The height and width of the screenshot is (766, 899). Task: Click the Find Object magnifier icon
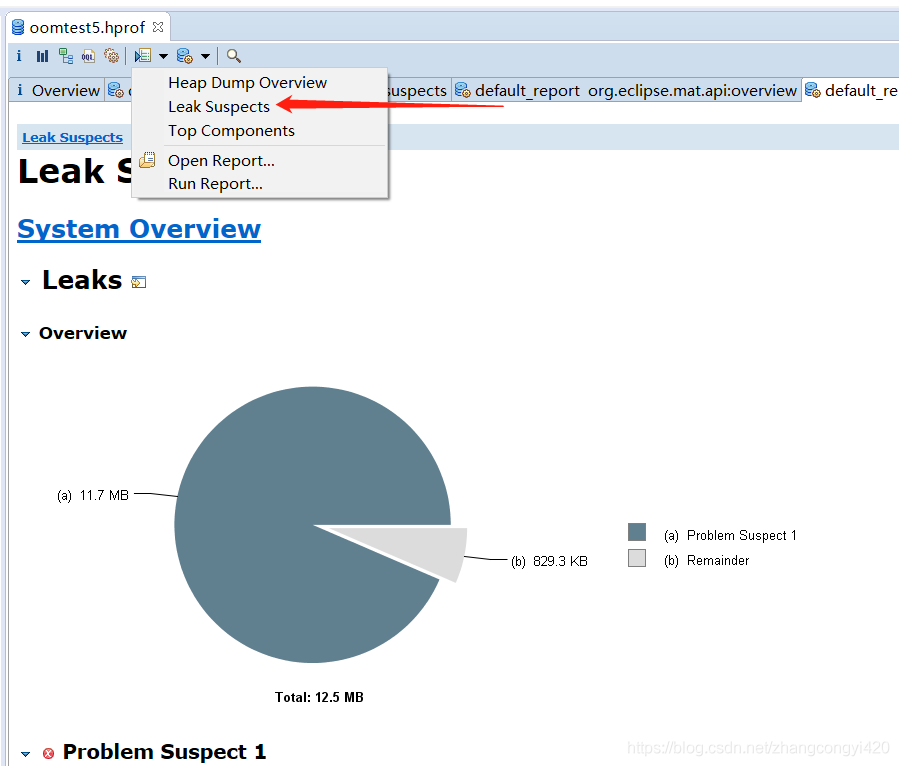233,56
